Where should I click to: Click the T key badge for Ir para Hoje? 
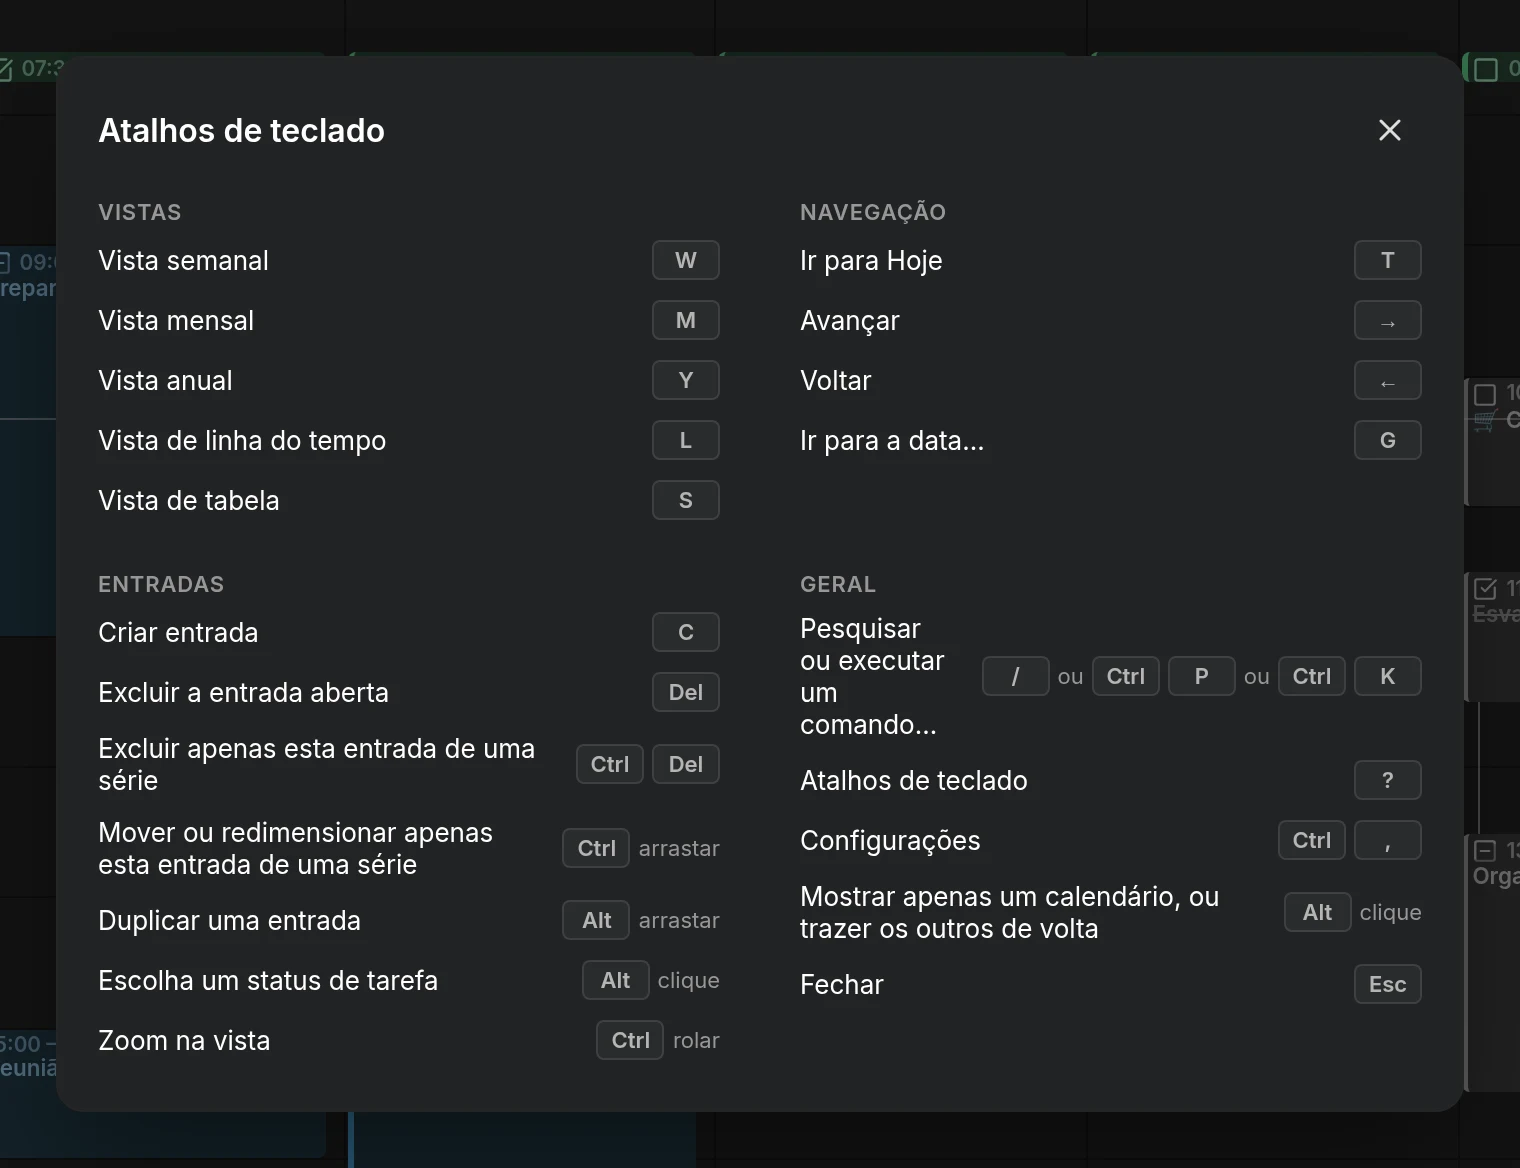point(1388,260)
